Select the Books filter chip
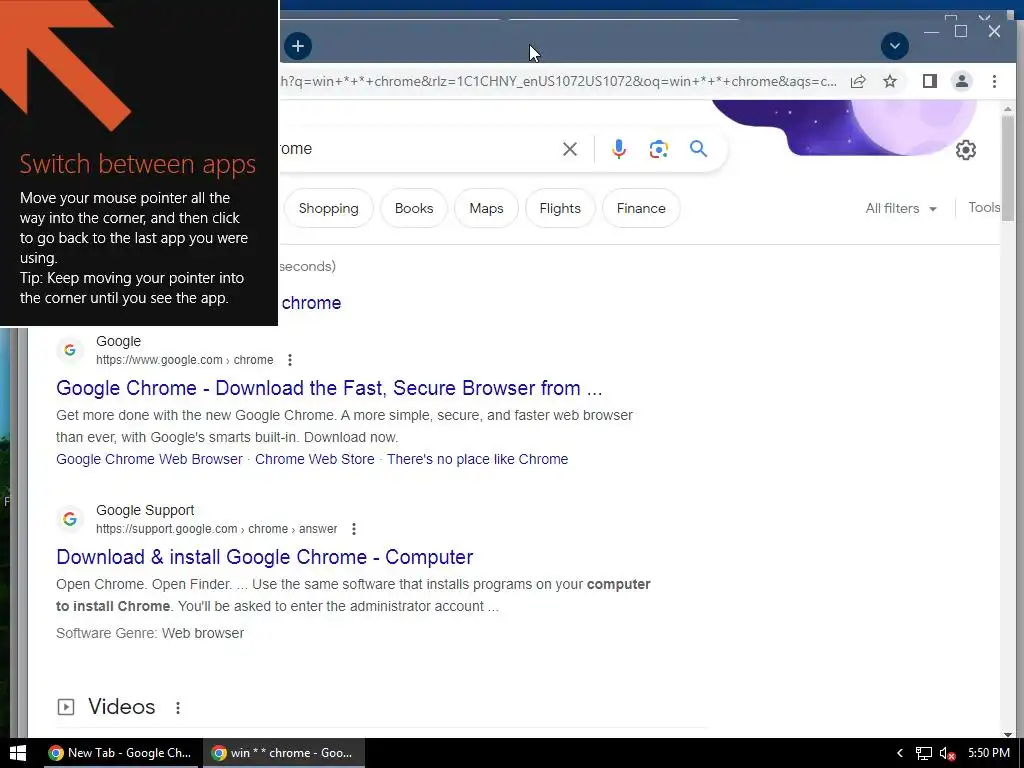The image size is (1024, 768). [x=414, y=208]
